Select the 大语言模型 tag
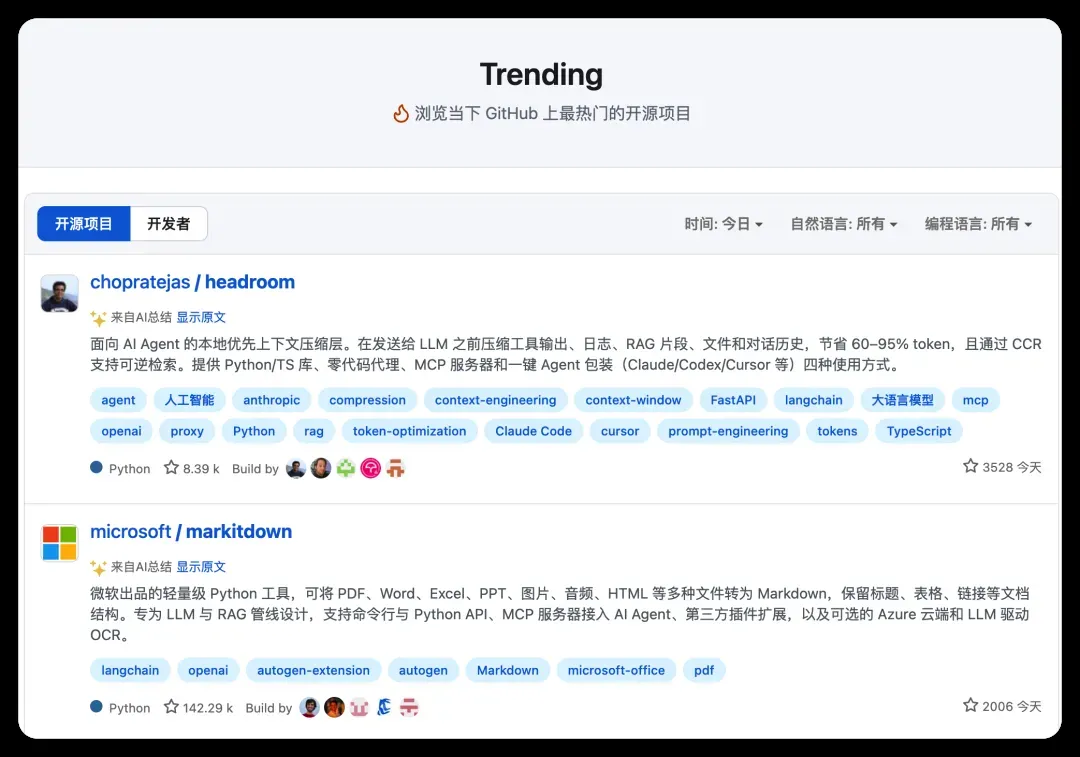The height and width of the screenshot is (757, 1080). [902, 400]
